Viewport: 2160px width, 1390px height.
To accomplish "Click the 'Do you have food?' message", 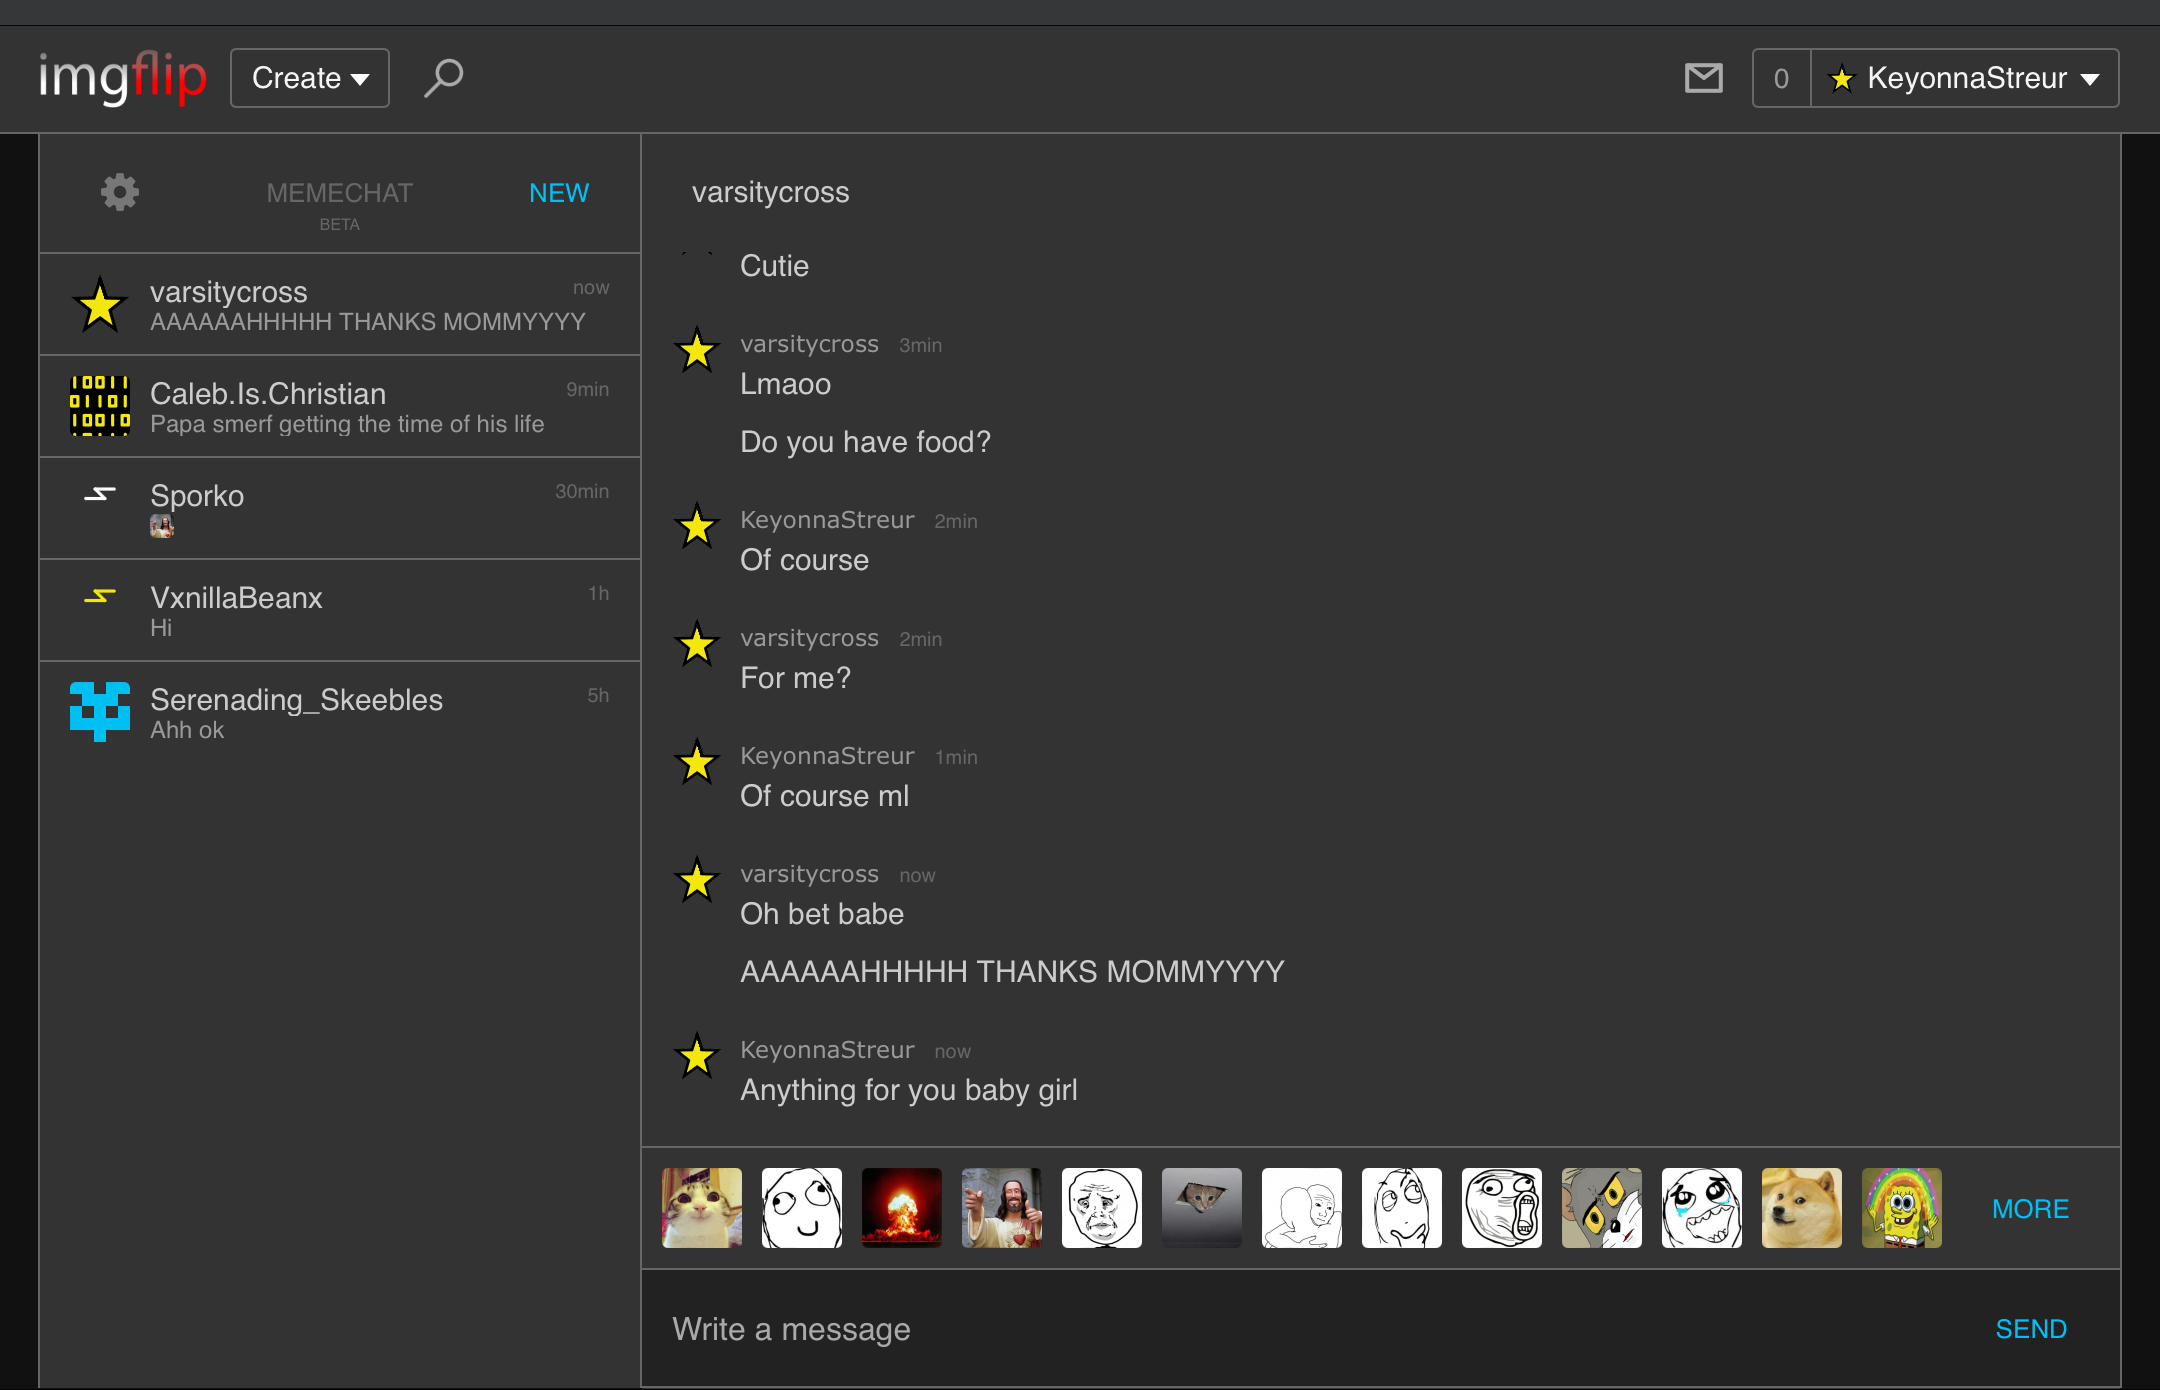I will tap(865, 442).
